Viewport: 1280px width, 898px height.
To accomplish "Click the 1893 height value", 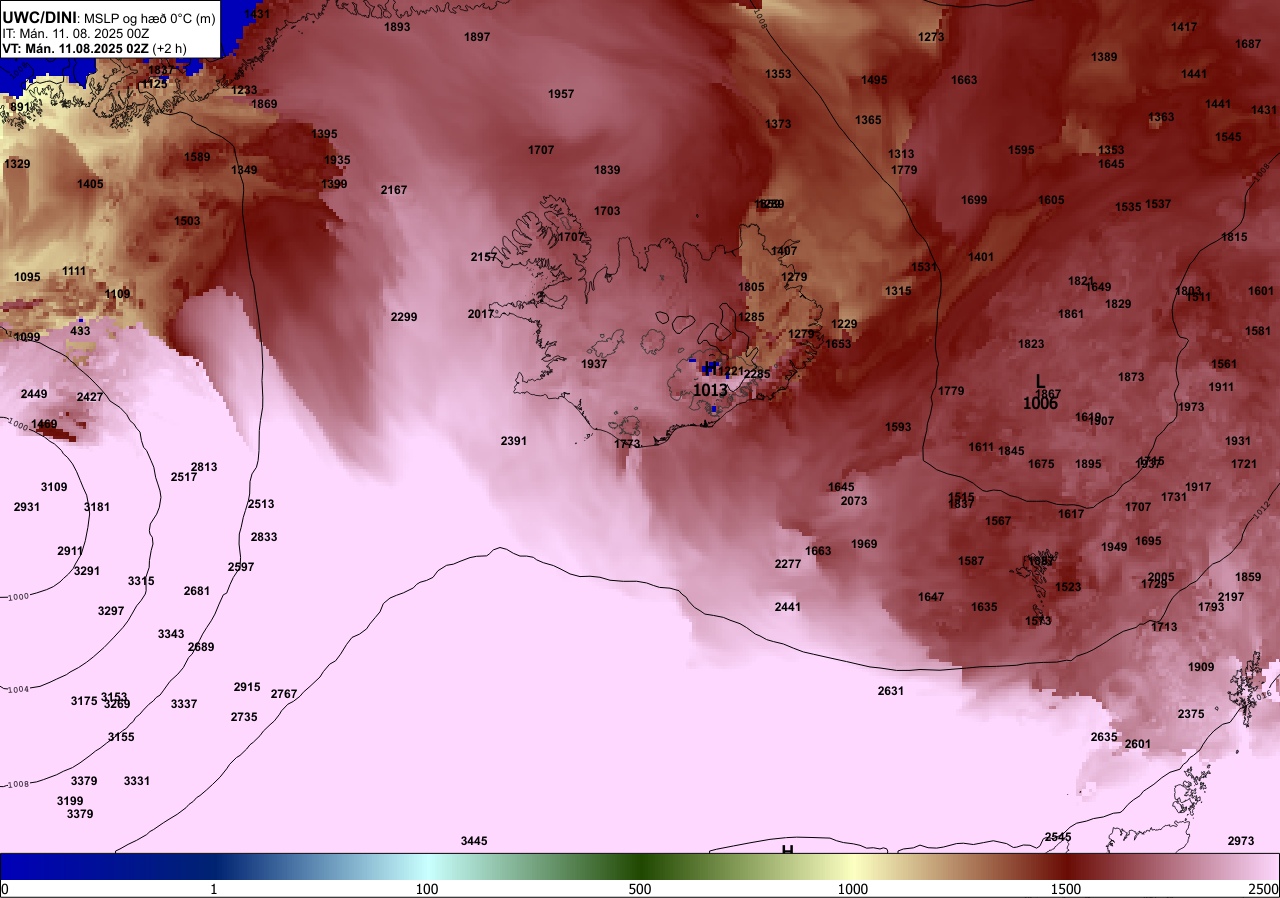I will click(398, 27).
